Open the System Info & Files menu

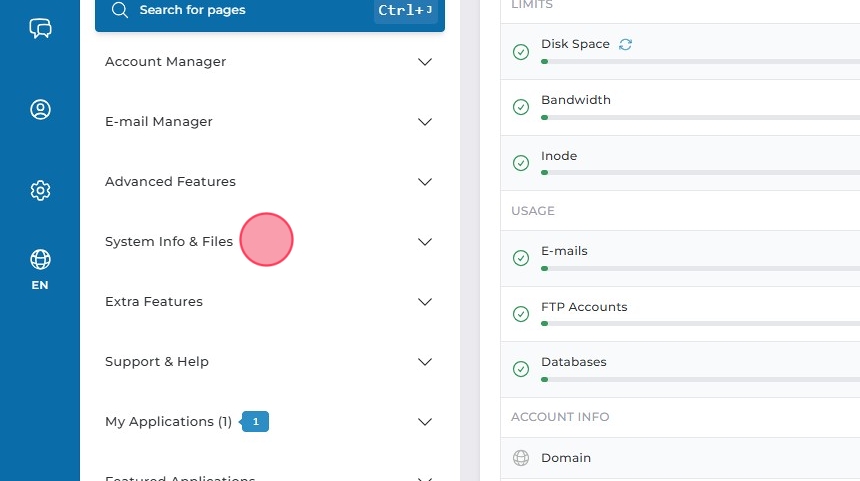(x=169, y=242)
